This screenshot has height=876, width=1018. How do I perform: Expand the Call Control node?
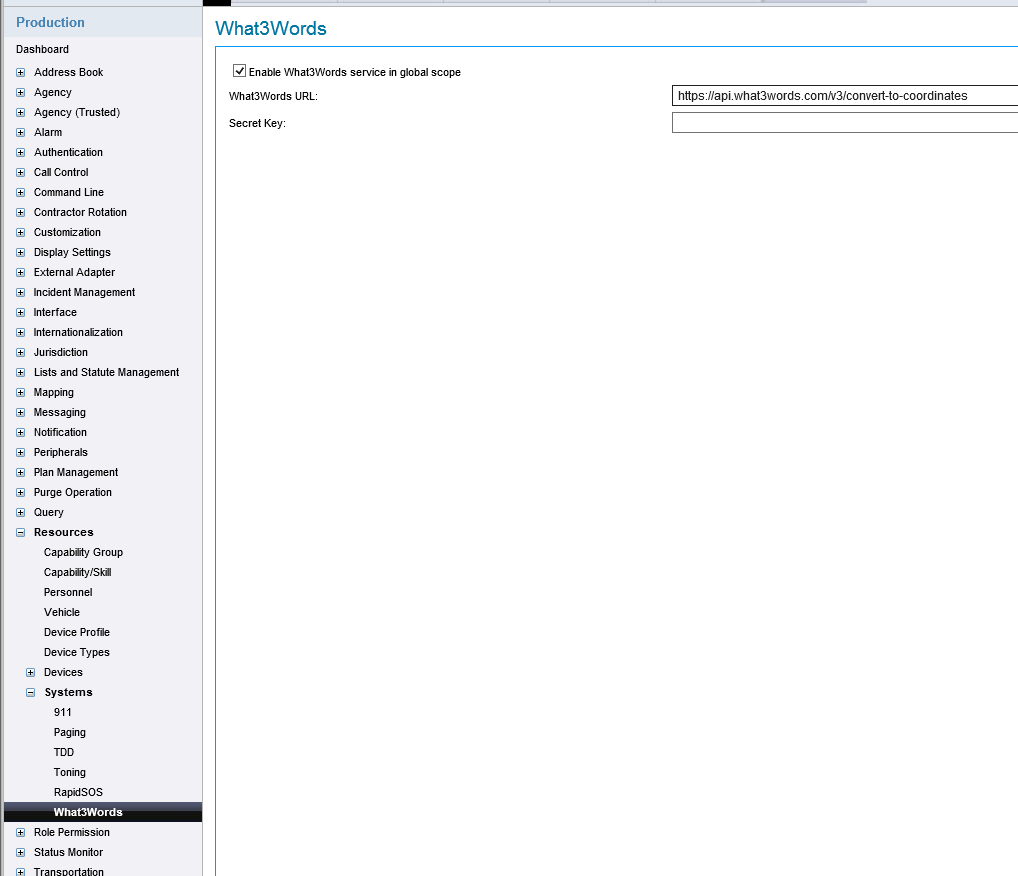(x=21, y=173)
